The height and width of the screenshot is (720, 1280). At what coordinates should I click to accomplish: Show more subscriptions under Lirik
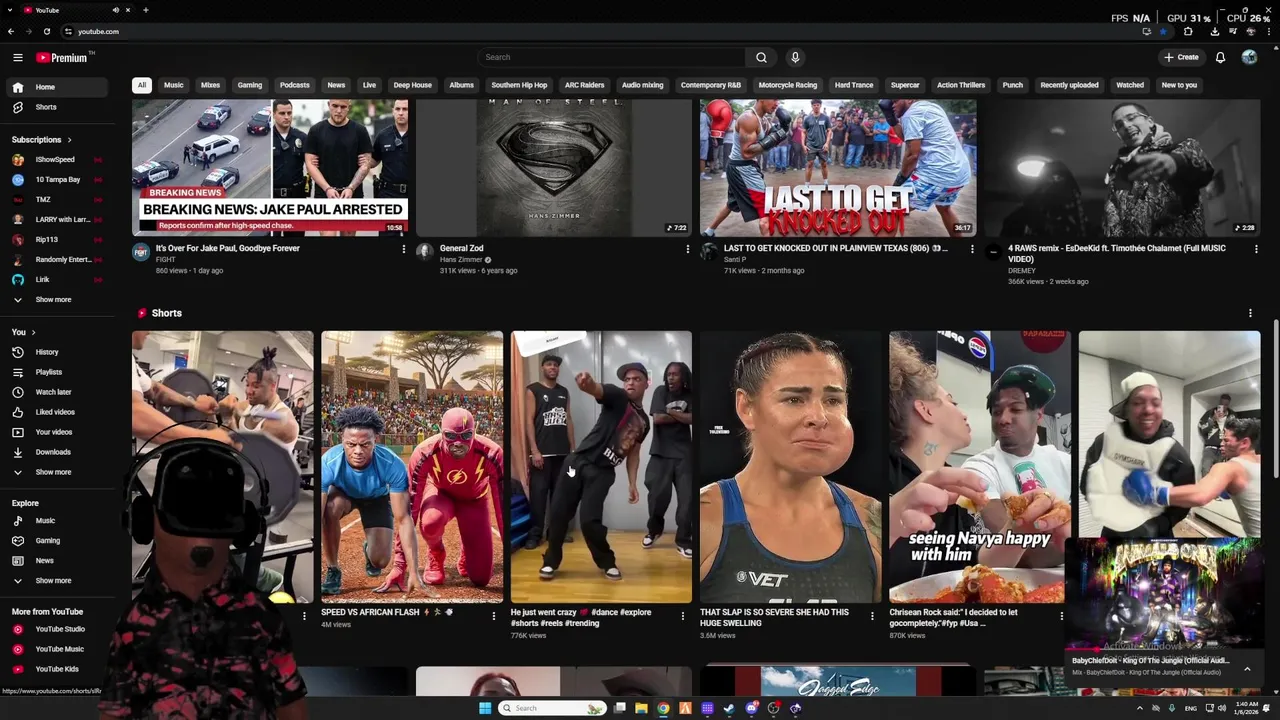click(55, 300)
